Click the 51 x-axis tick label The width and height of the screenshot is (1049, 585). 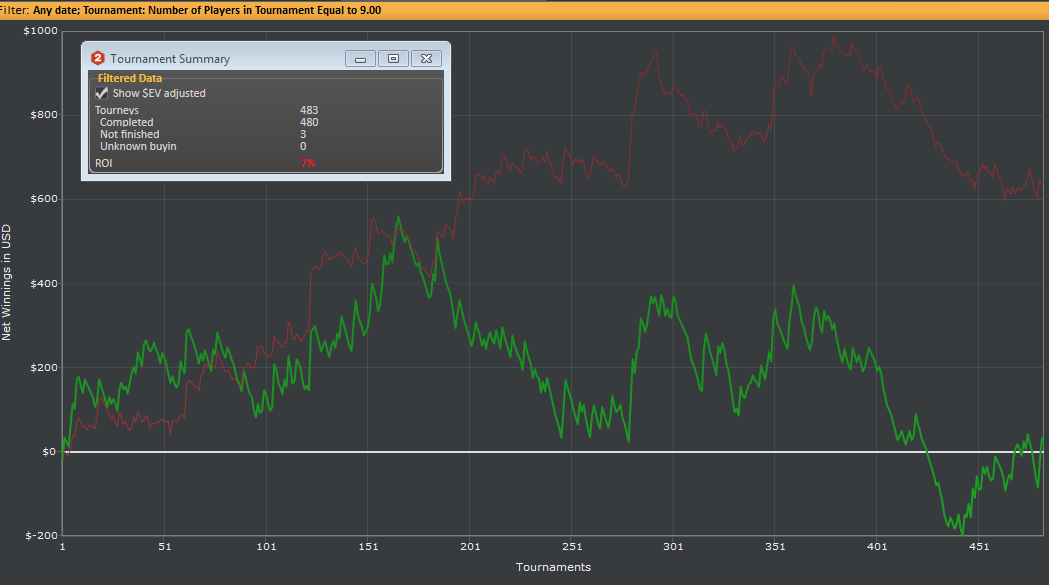(x=165, y=547)
